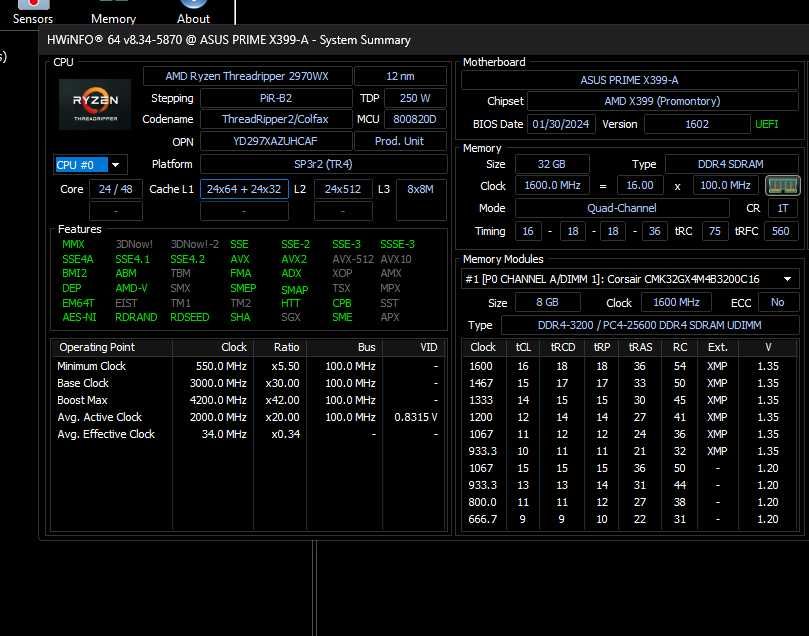Click the greyed AVX-512 feature label
Screen dimensions: 809x636
pos(353,259)
